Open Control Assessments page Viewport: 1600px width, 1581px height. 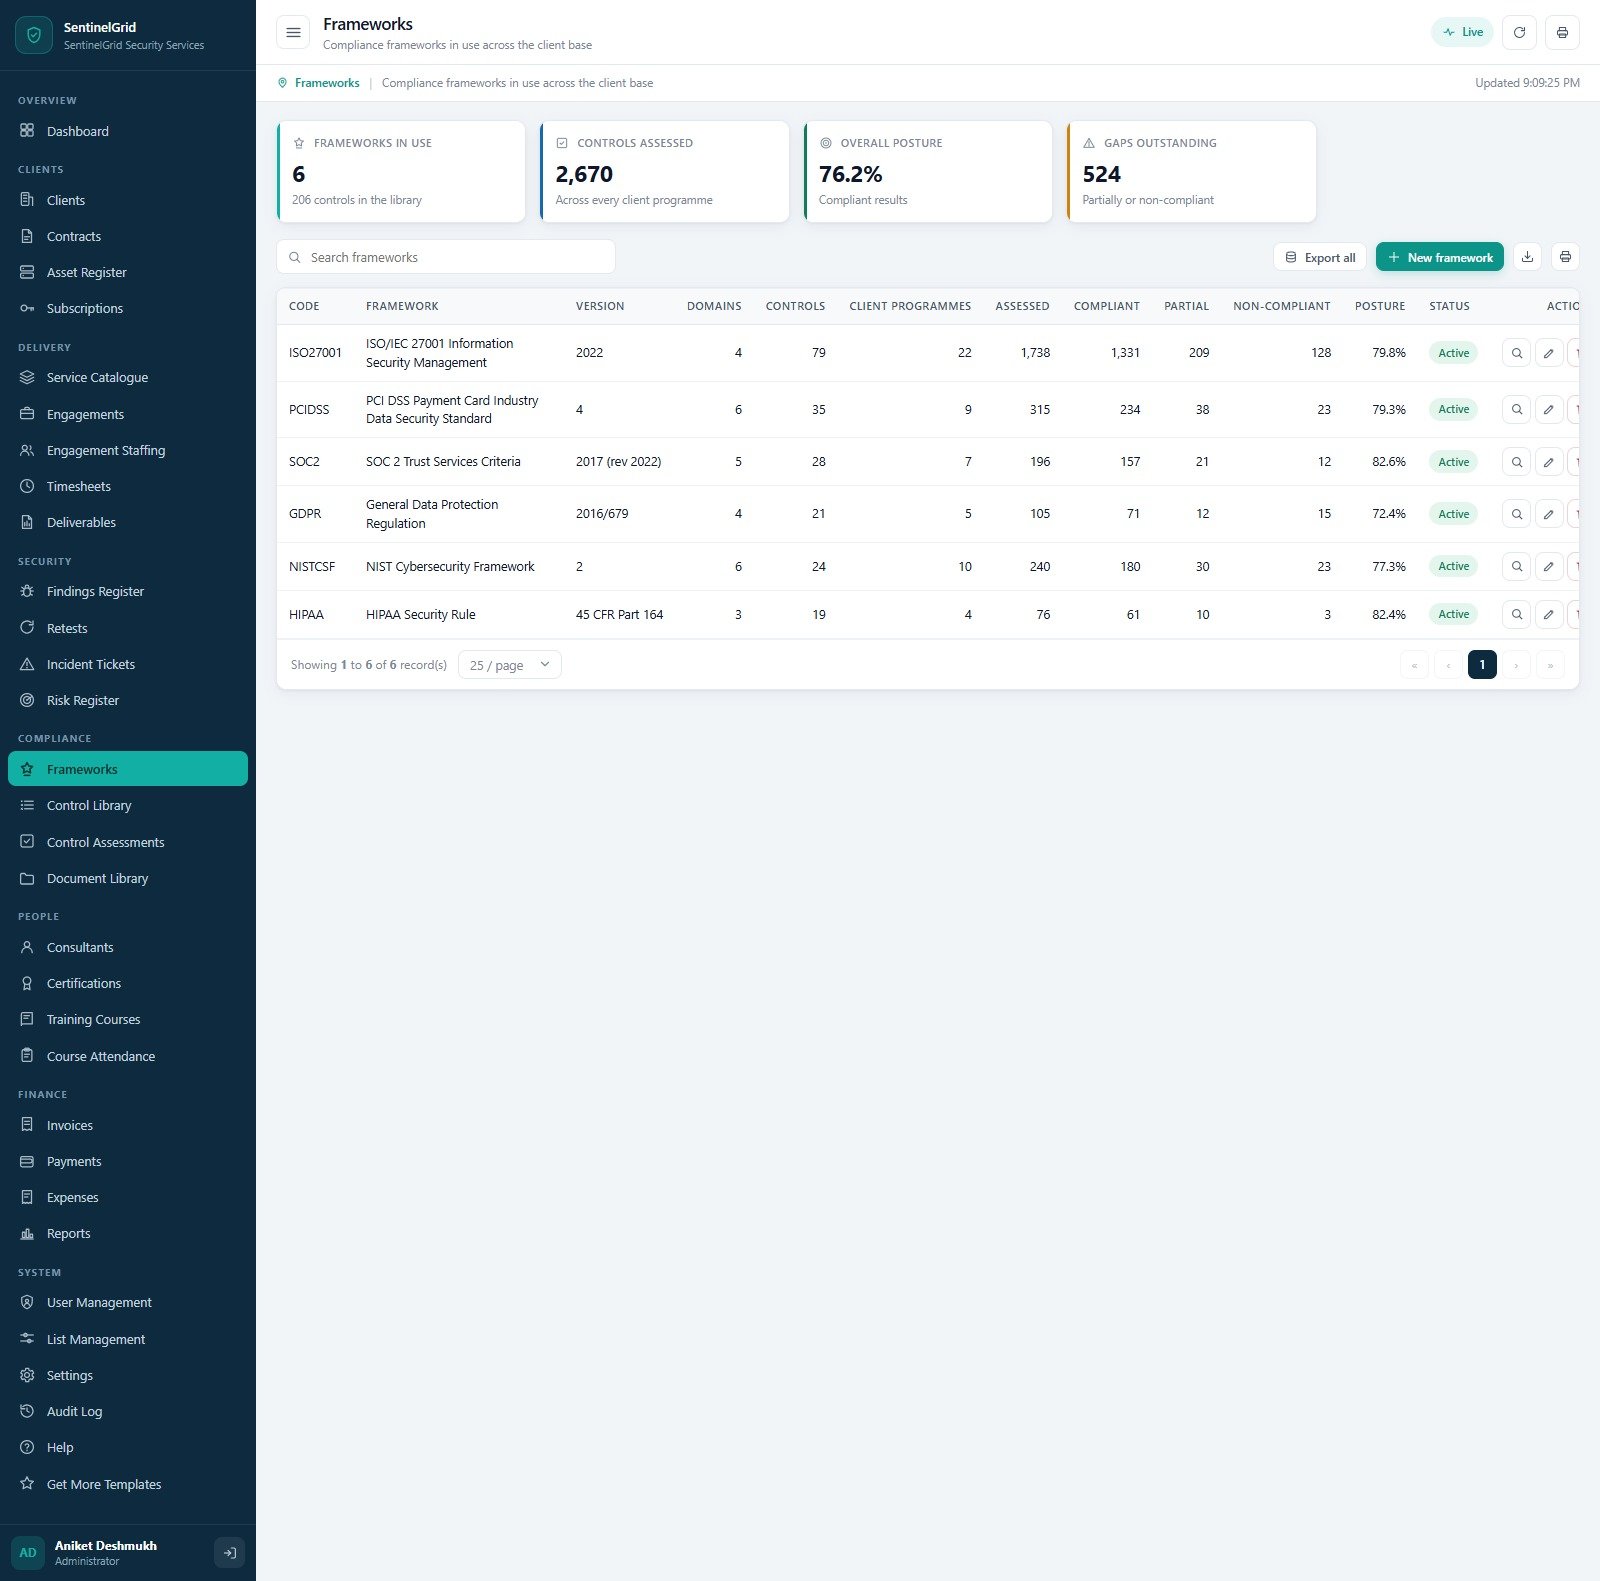pos(128,842)
